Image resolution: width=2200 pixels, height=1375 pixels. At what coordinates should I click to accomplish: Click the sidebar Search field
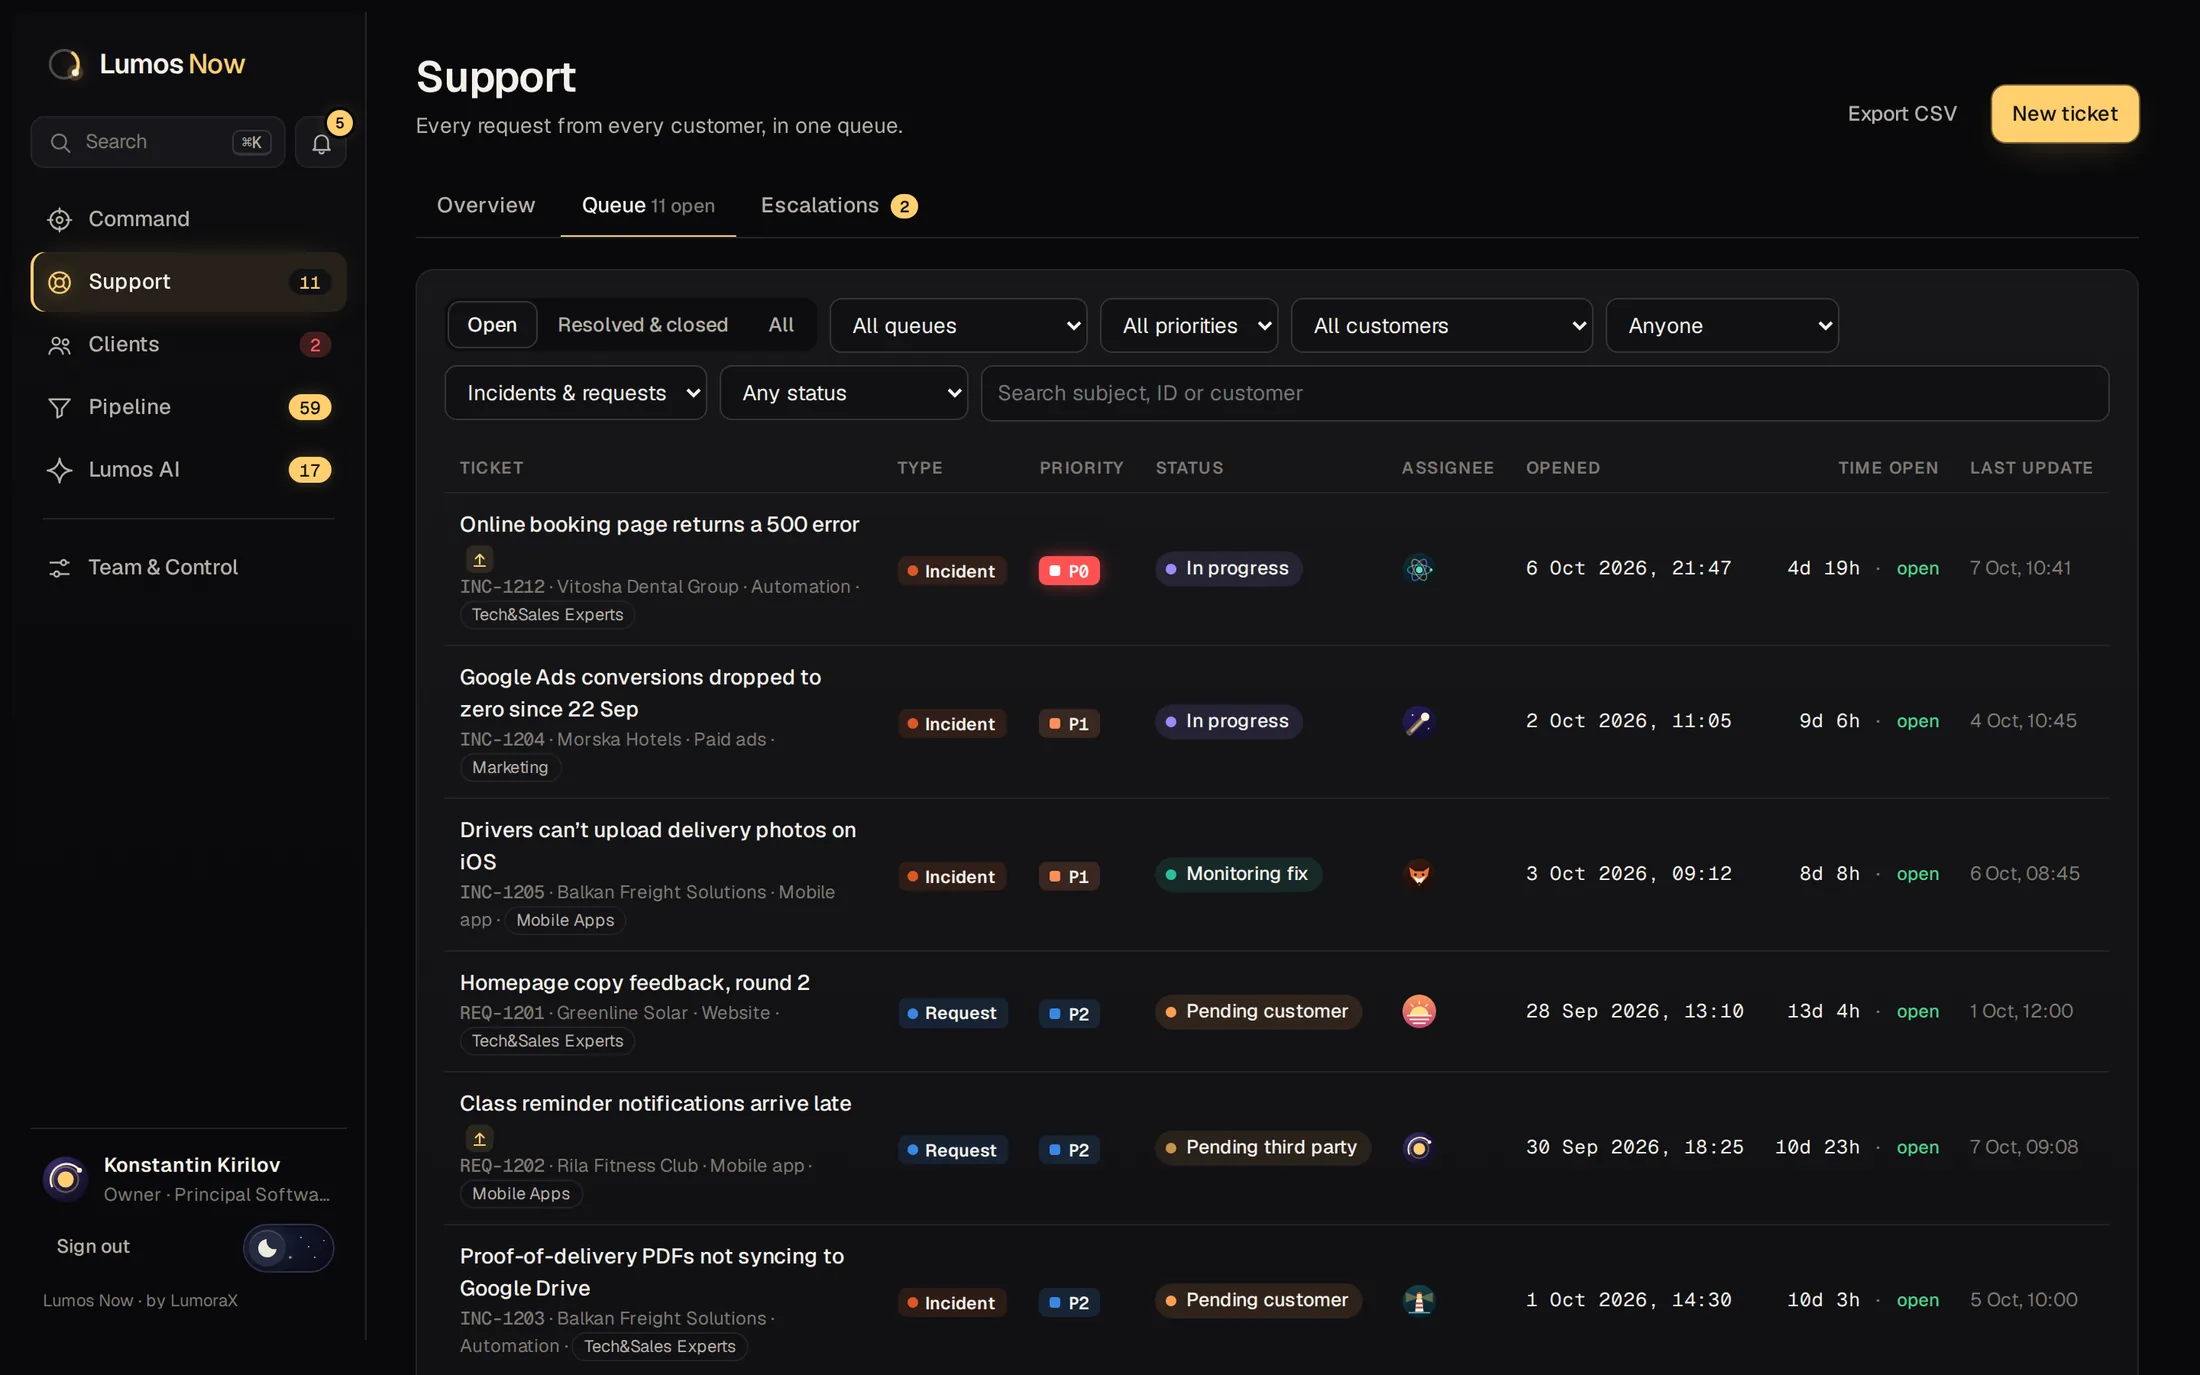point(158,143)
